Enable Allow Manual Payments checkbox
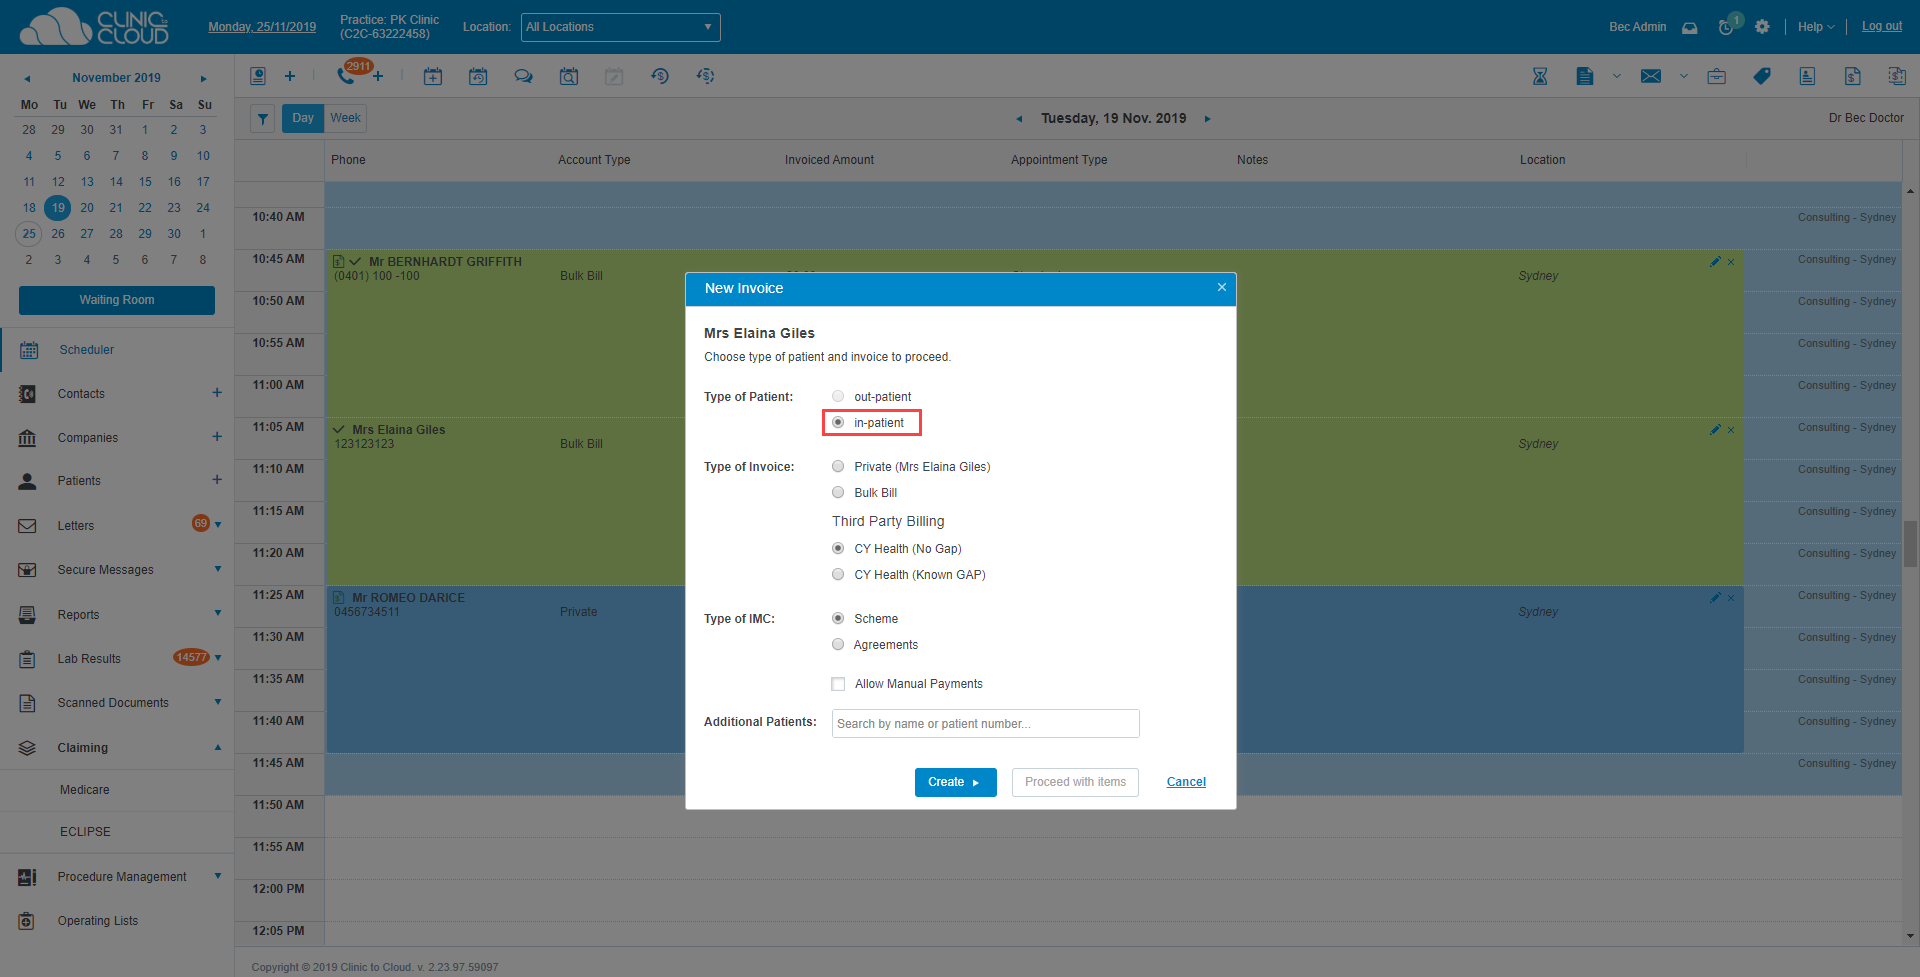 [838, 684]
